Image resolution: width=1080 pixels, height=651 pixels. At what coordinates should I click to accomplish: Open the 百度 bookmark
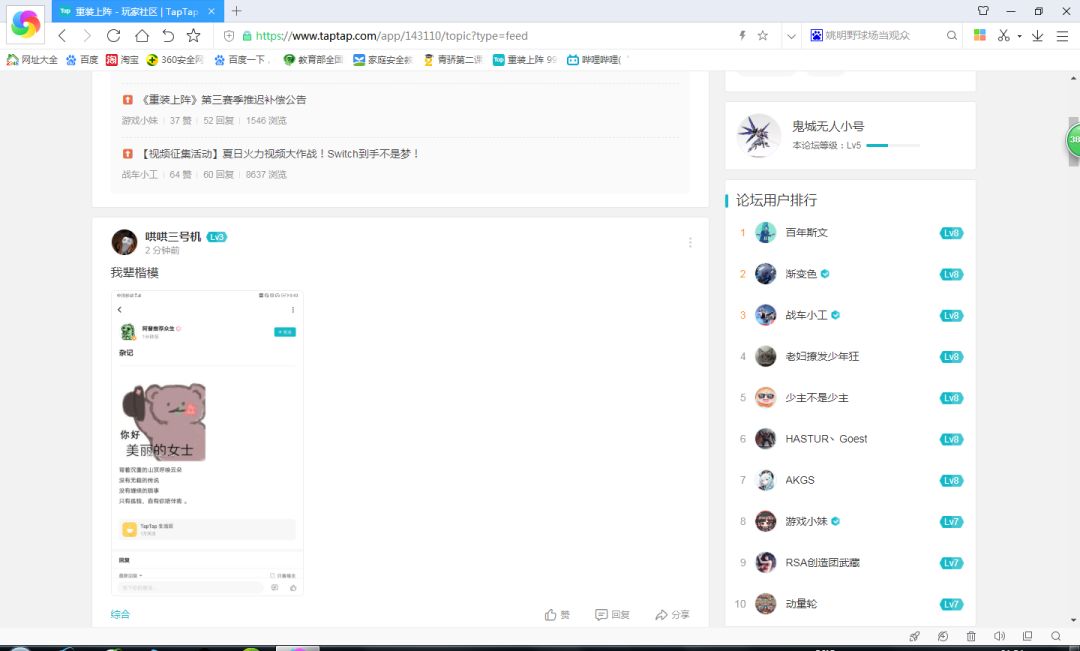point(82,60)
